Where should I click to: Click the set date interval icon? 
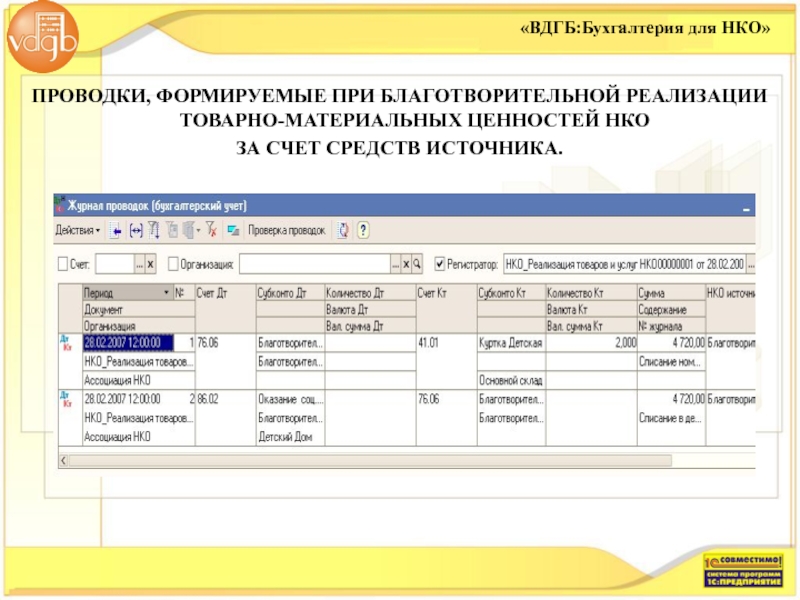136,231
